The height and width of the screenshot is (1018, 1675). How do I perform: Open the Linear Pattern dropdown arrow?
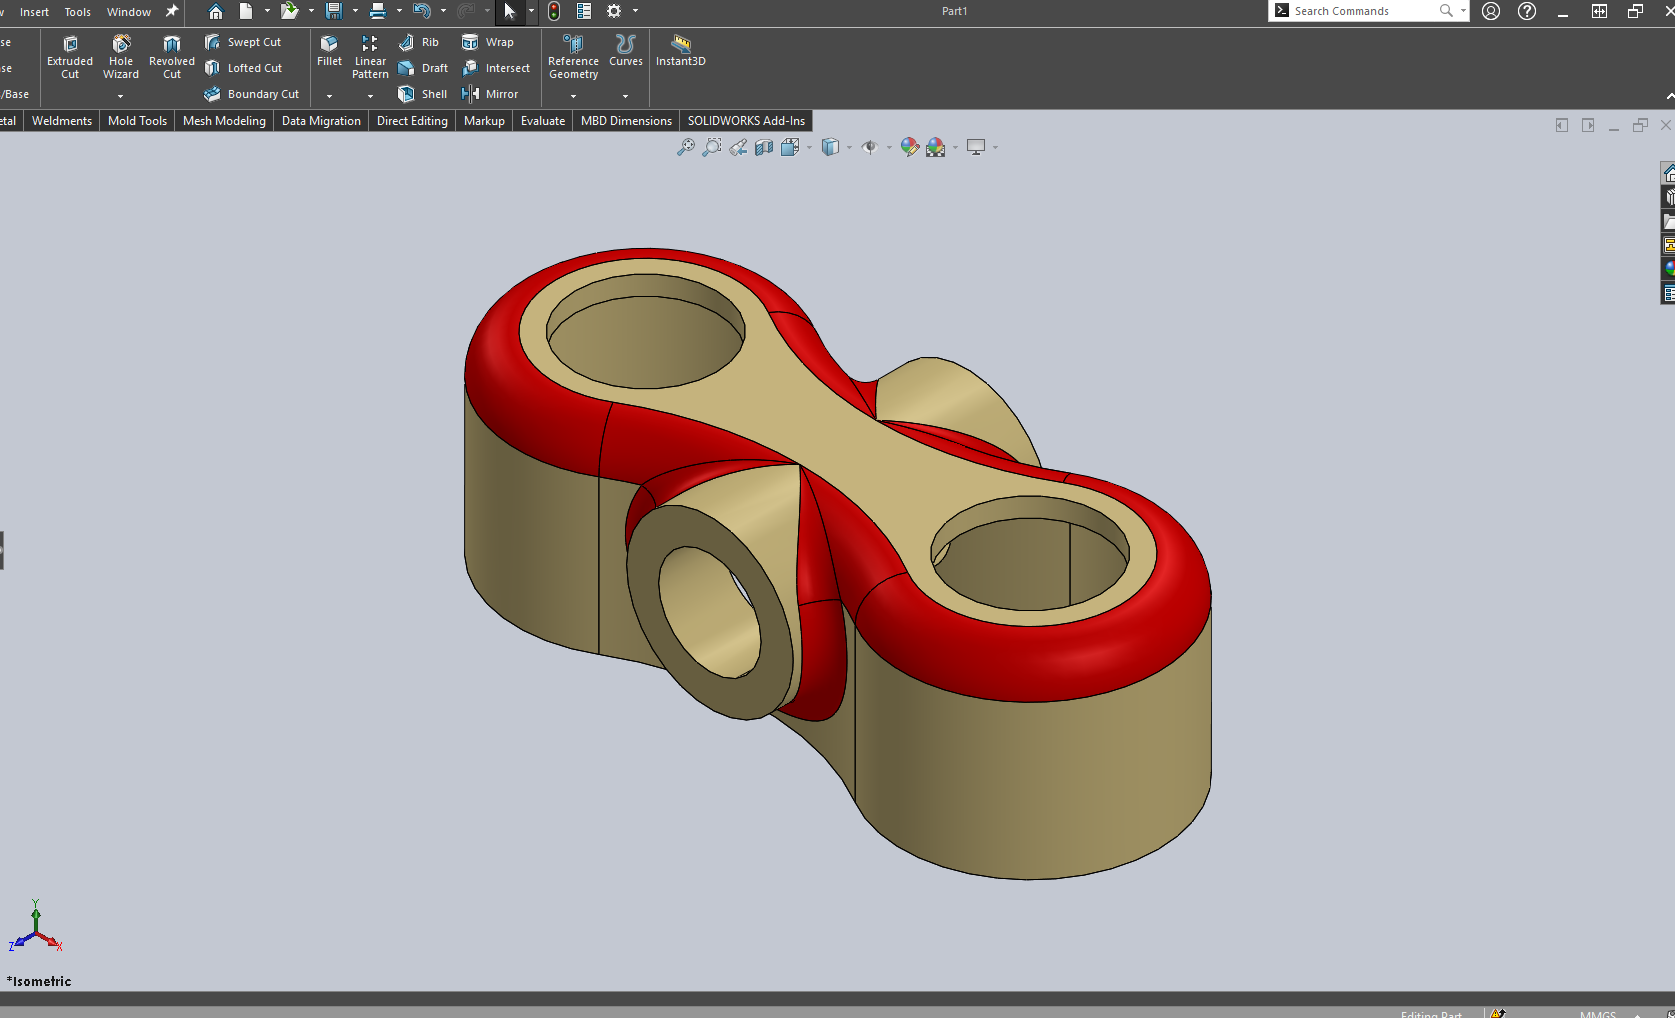[370, 96]
